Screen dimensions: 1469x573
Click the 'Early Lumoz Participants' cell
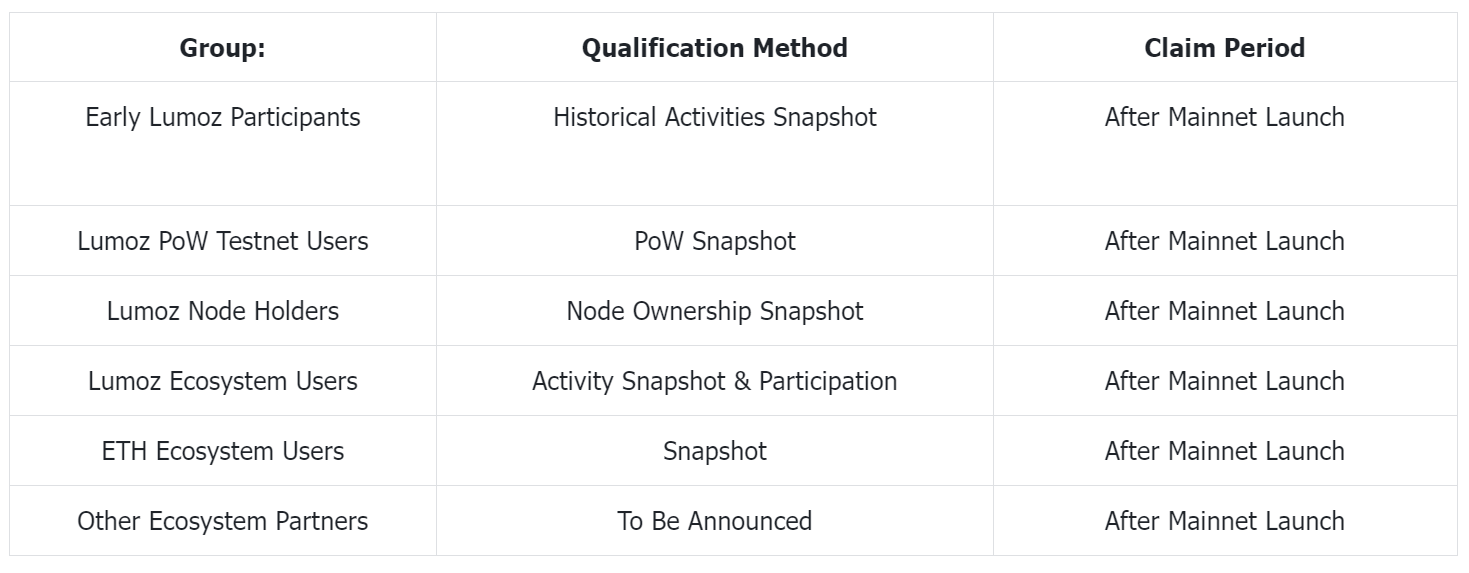point(223,144)
